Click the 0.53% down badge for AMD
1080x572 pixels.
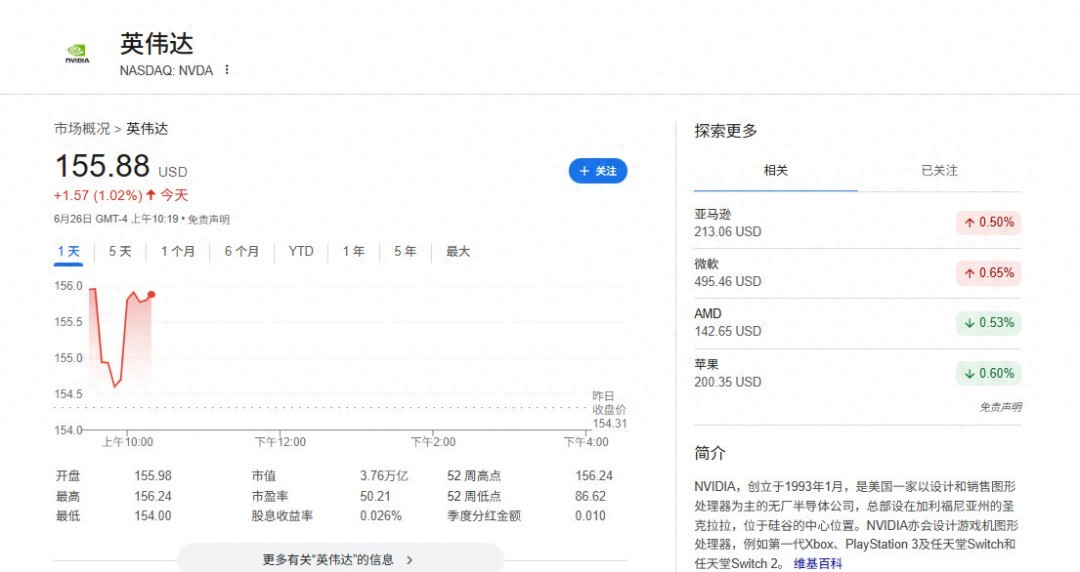pos(988,323)
